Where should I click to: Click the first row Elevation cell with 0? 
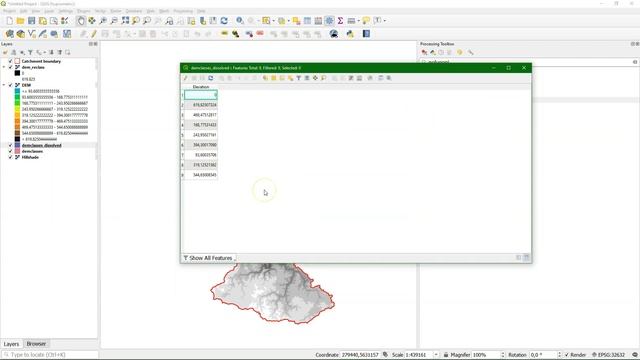pyautogui.click(x=201, y=95)
